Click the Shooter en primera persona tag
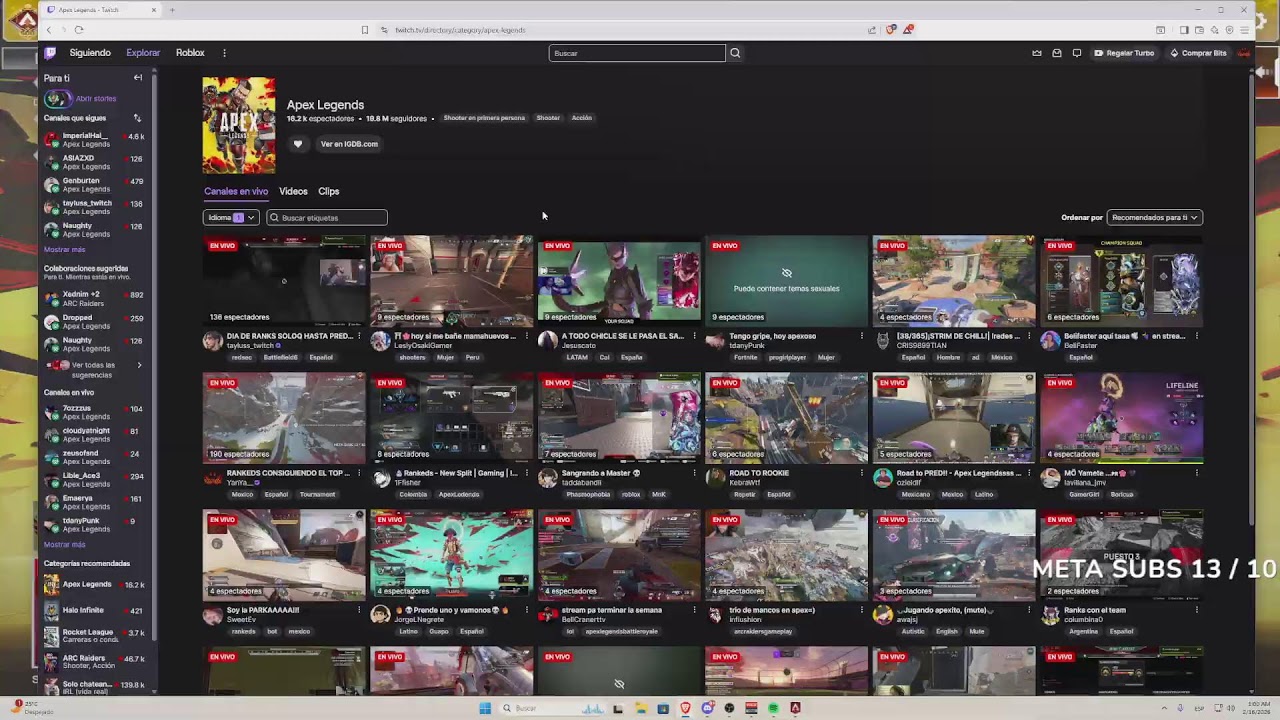 tap(484, 118)
